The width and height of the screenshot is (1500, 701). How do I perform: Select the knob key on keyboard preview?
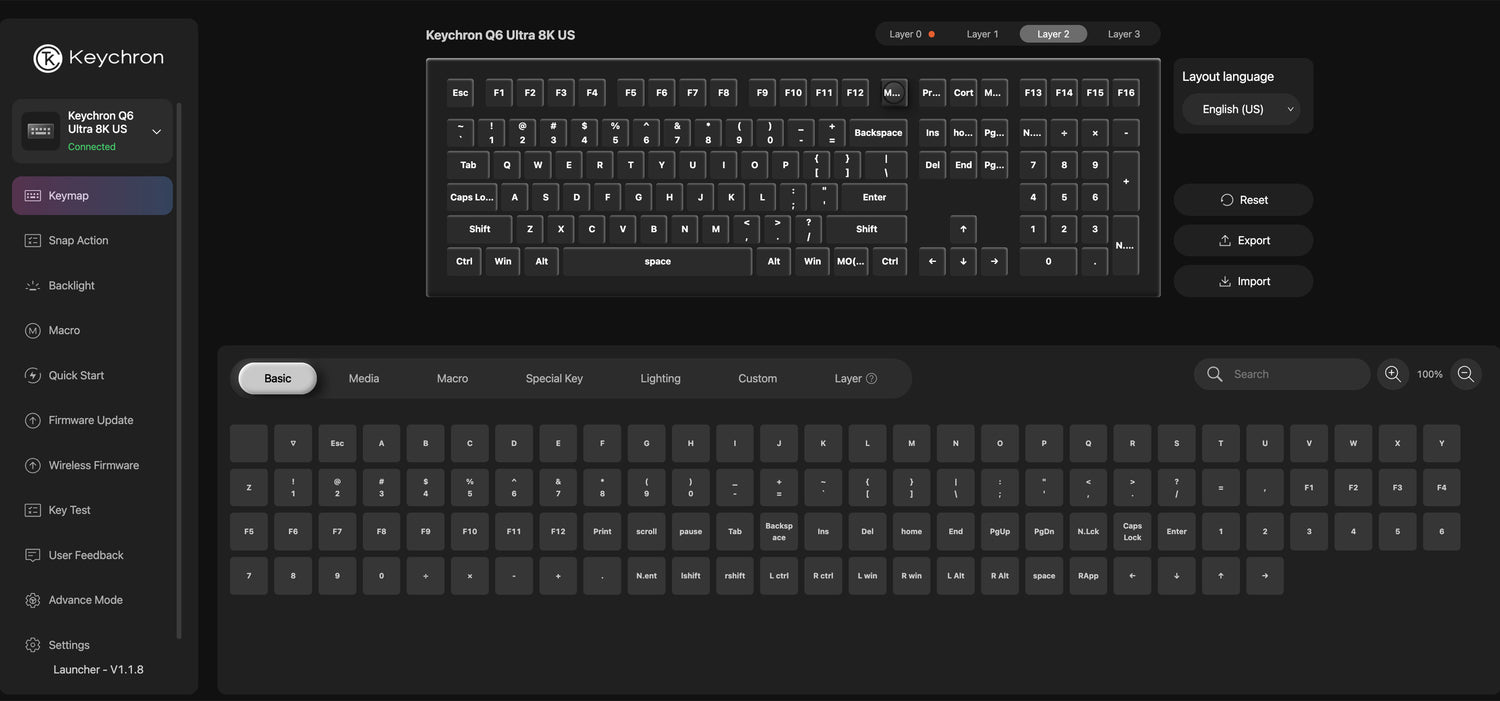(x=893, y=93)
